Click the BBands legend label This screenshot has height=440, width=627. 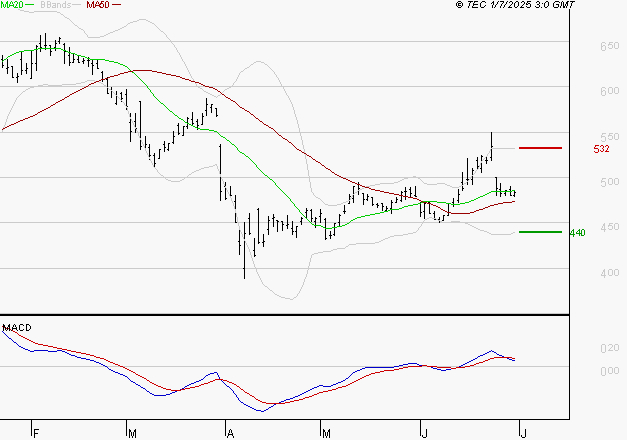click(56, 5)
